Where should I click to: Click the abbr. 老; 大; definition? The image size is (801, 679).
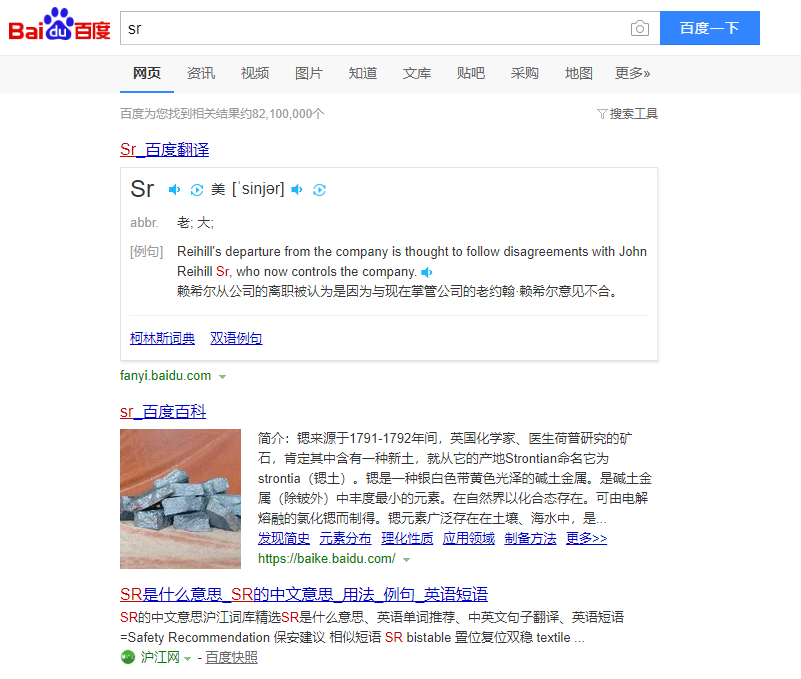point(172,223)
